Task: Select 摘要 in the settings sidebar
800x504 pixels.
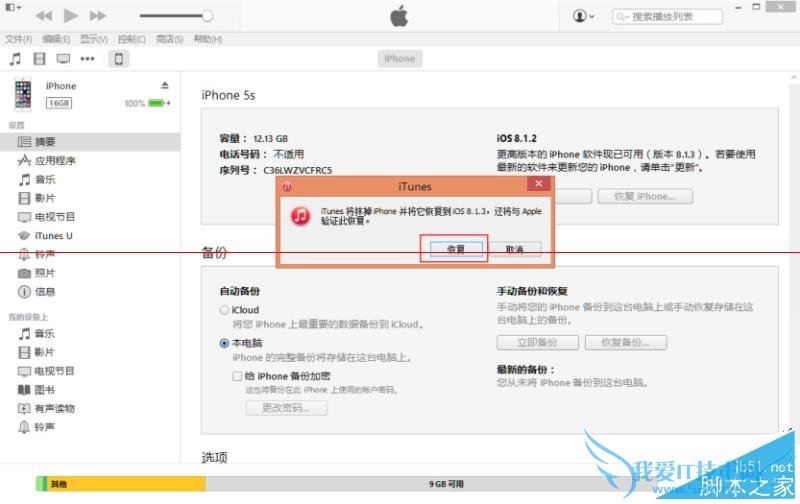Action: point(90,142)
